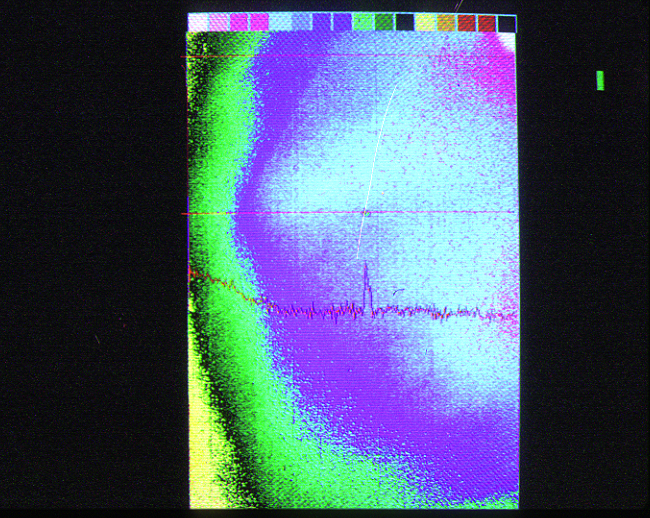This screenshot has width=650, height=518.
Task: Click the black swatch beside the yellow one
Action: (404, 22)
